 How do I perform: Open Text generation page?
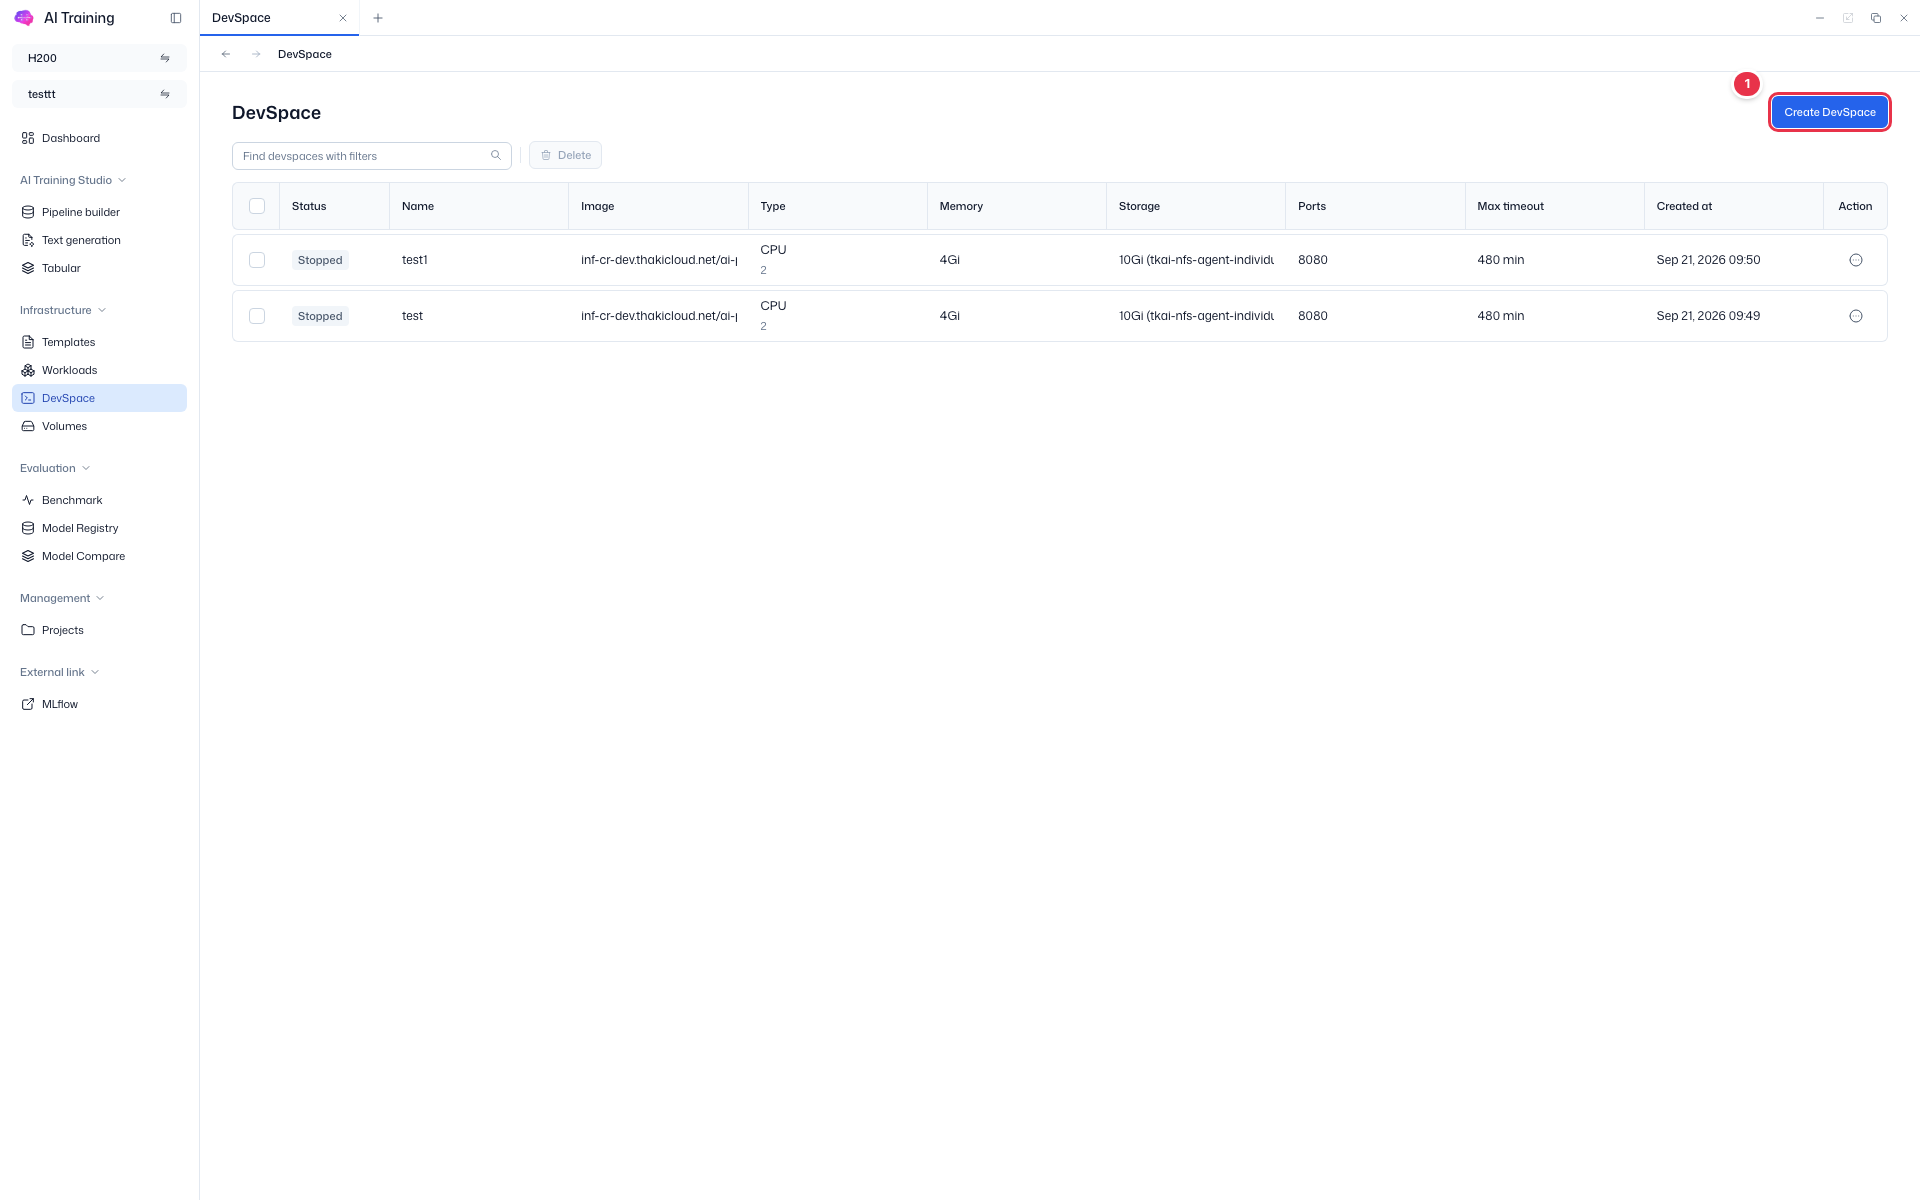(99, 240)
